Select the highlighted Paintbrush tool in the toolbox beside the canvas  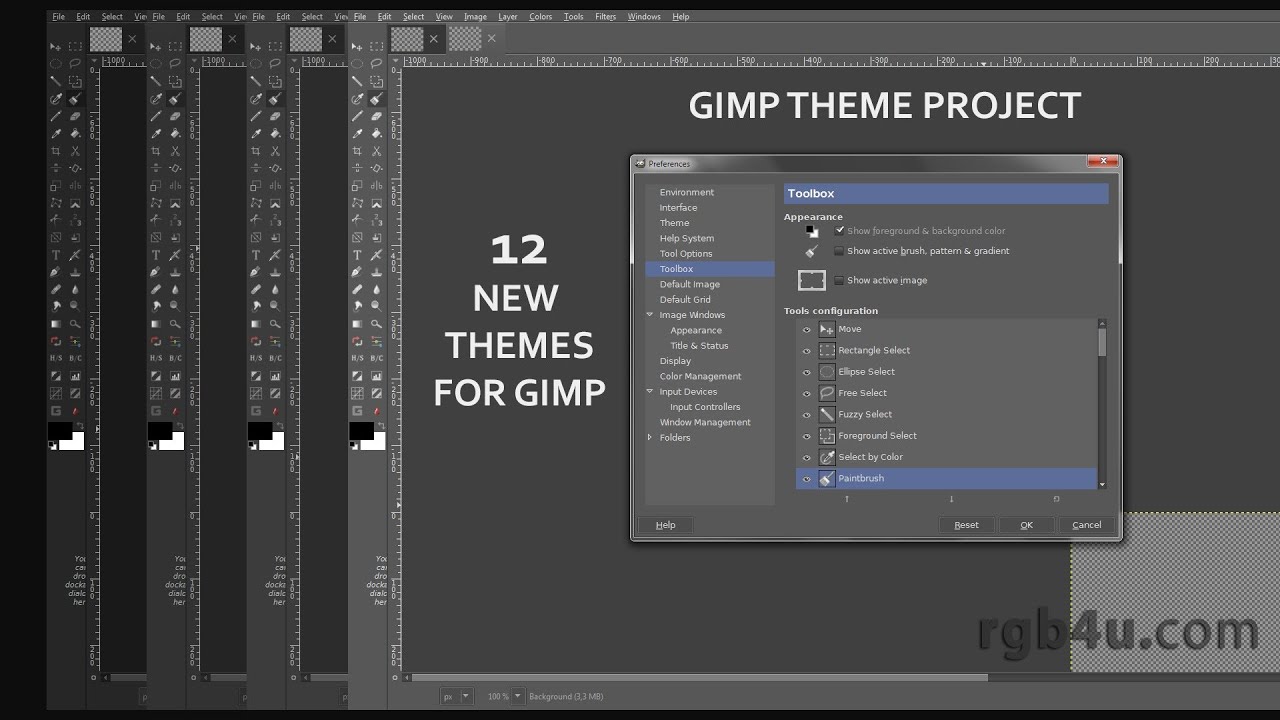pos(376,99)
